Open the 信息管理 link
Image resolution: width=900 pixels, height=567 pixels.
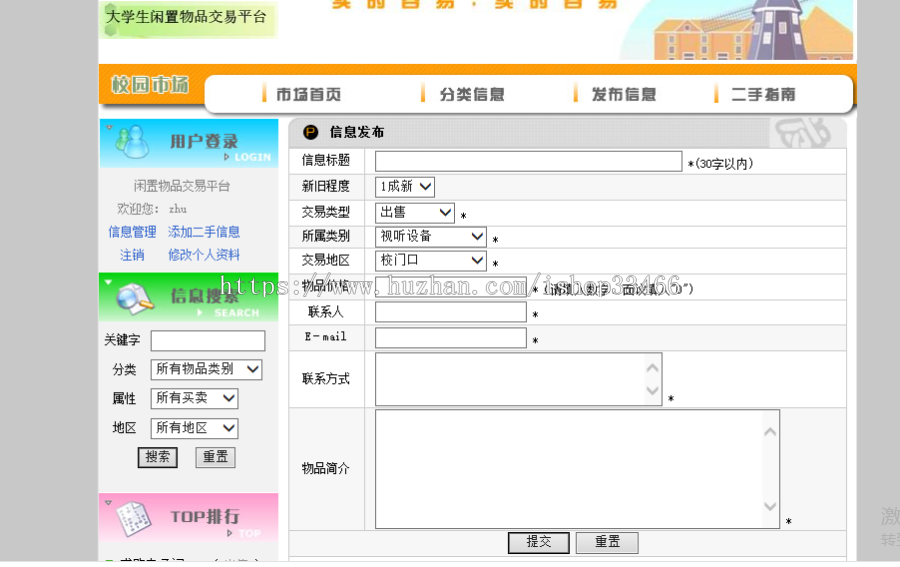click(x=132, y=232)
